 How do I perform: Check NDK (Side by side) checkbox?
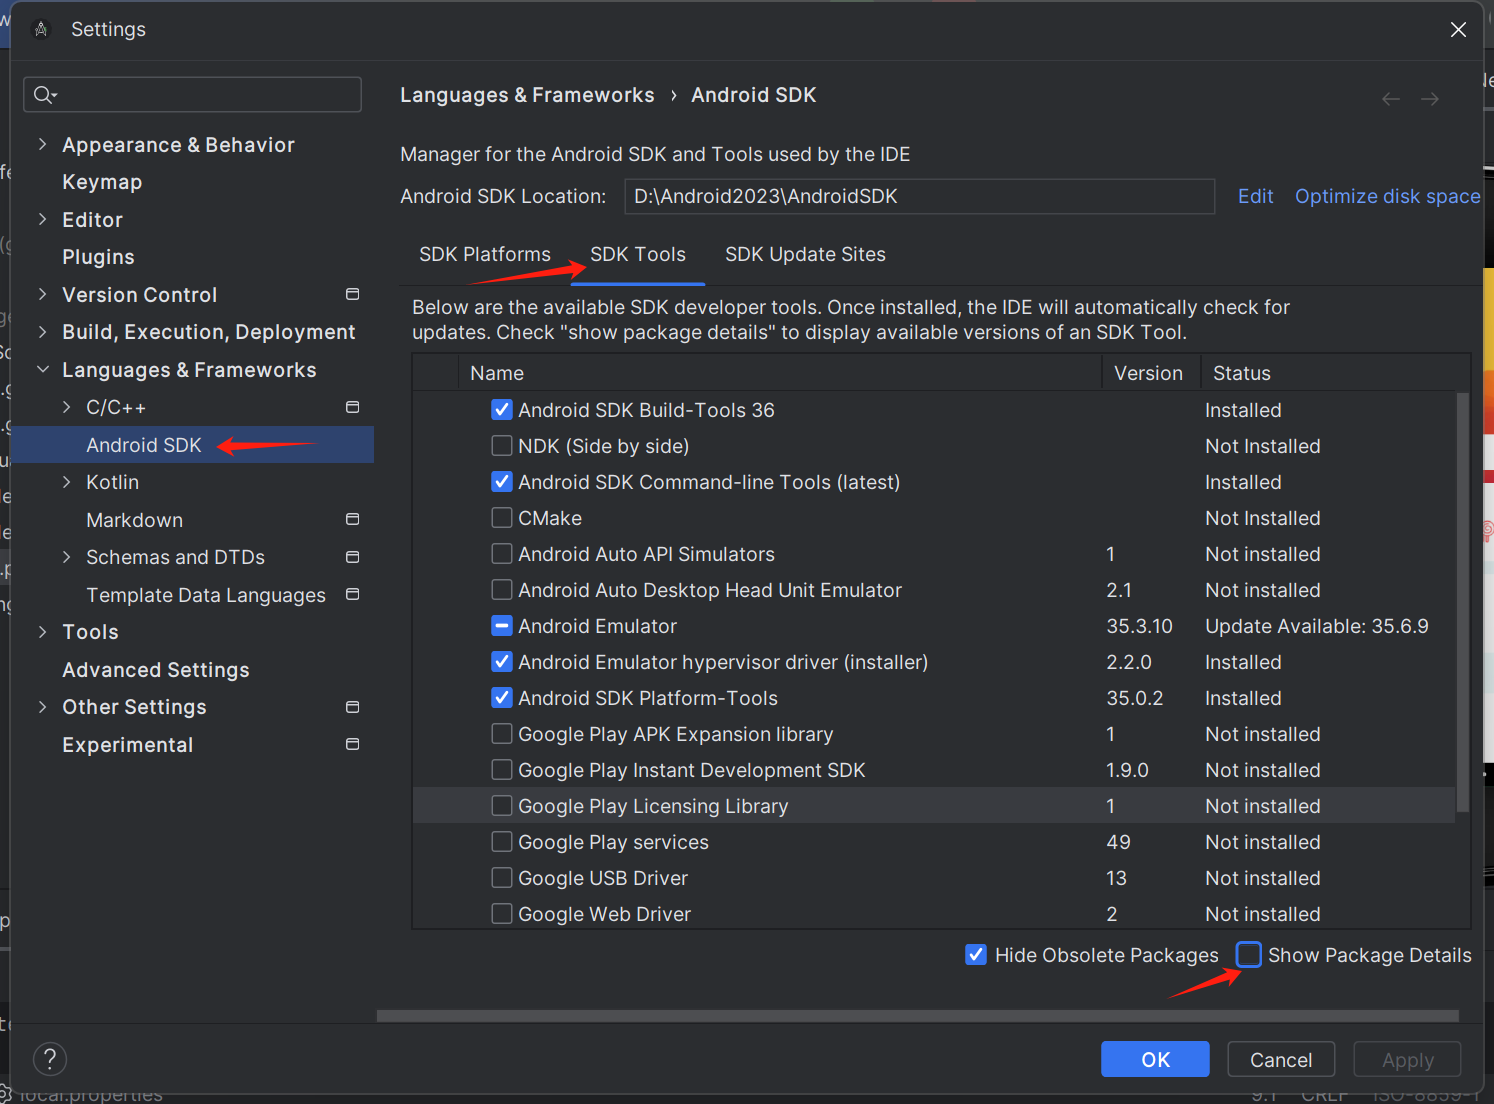(x=502, y=446)
